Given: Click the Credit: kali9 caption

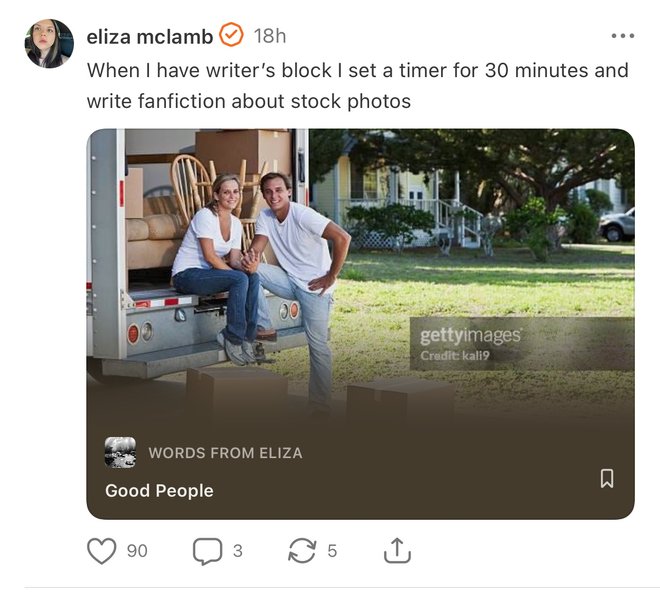Looking at the screenshot, I should coord(456,355).
